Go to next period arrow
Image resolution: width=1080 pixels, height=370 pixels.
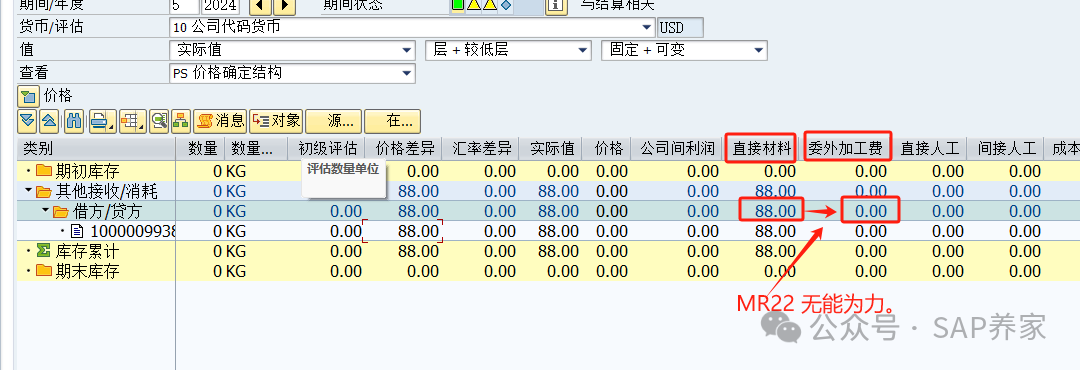284,6
